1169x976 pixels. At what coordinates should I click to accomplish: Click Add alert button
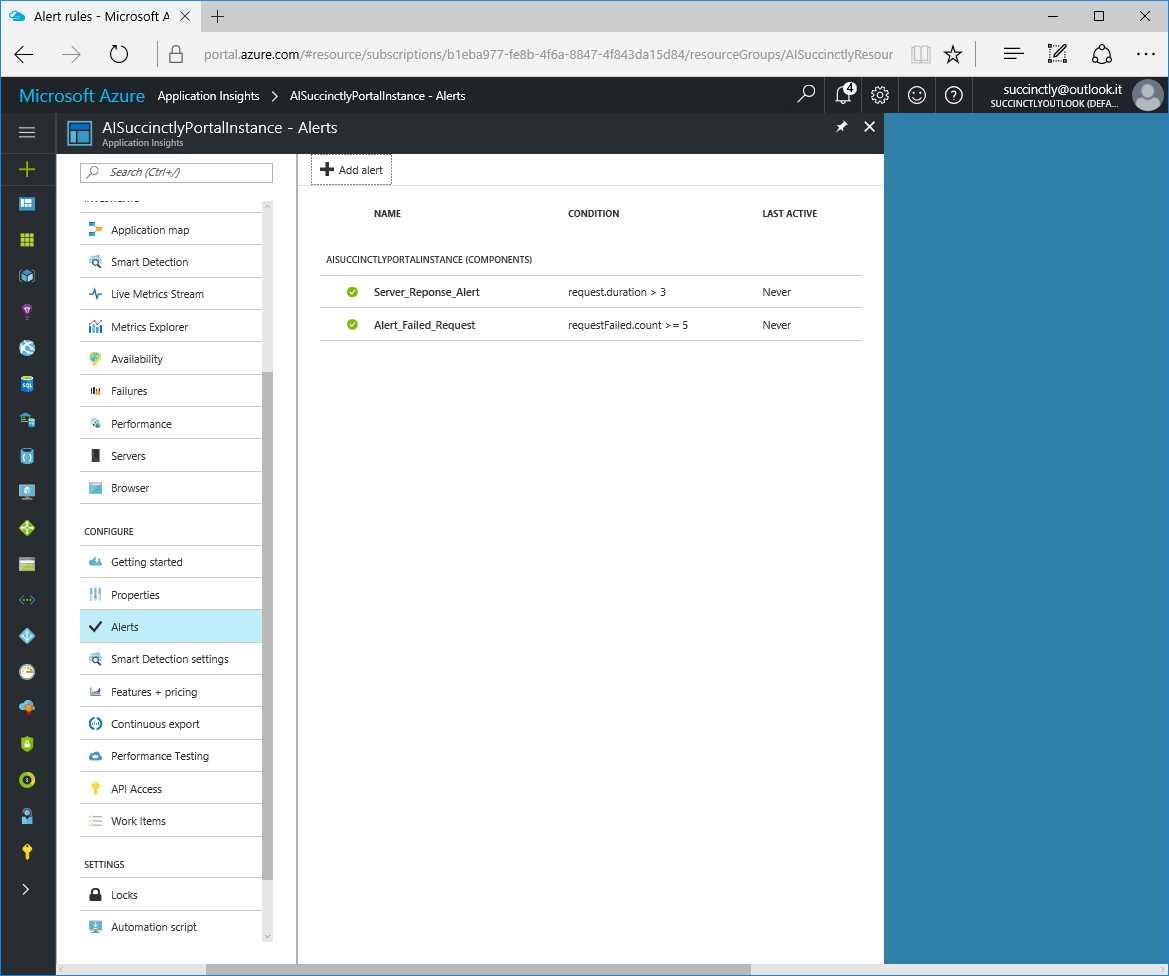351,170
